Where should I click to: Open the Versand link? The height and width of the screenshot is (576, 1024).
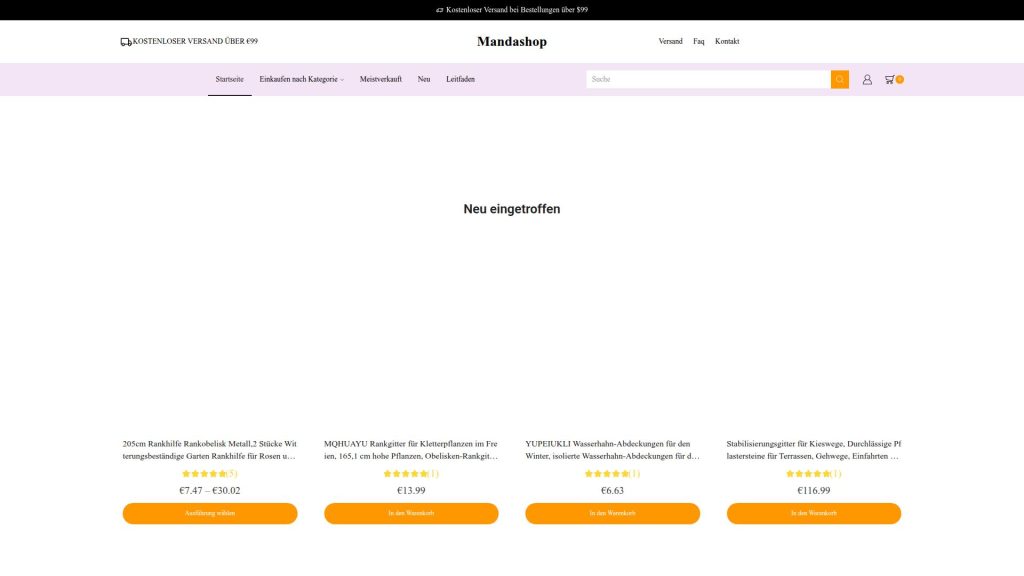pos(670,41)
